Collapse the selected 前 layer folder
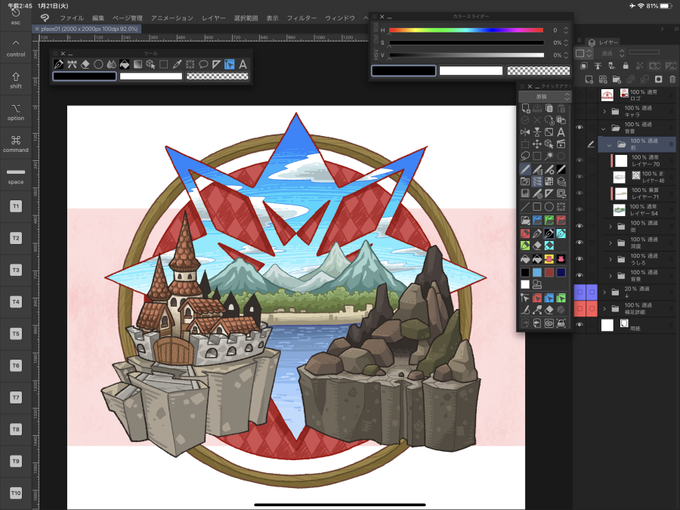The width and height of the screenshot is (680, 510). 609,145
